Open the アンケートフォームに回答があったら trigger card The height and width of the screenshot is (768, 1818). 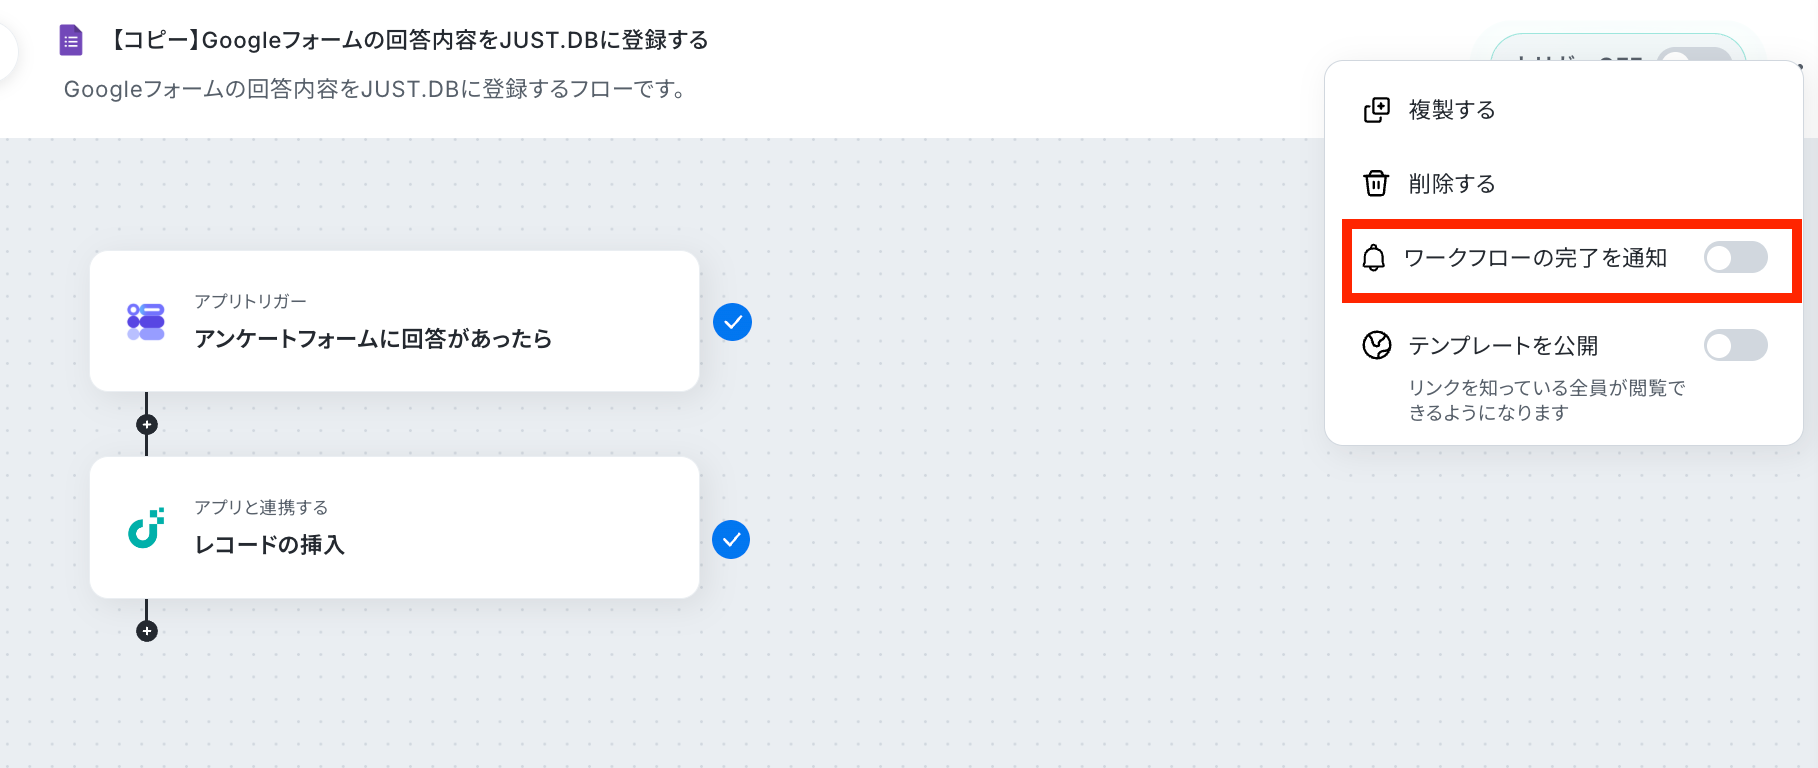394,321
